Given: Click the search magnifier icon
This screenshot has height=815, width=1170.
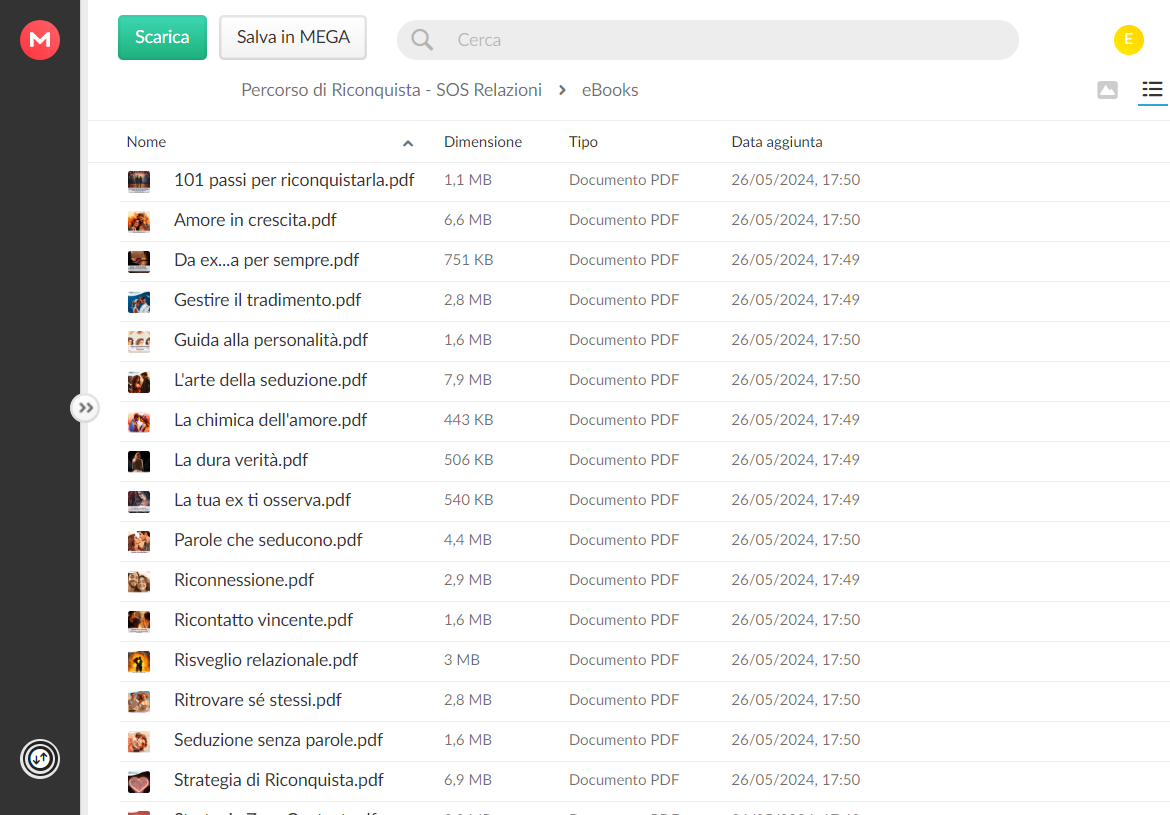Looking at the screenshot, I should point(422,40).
